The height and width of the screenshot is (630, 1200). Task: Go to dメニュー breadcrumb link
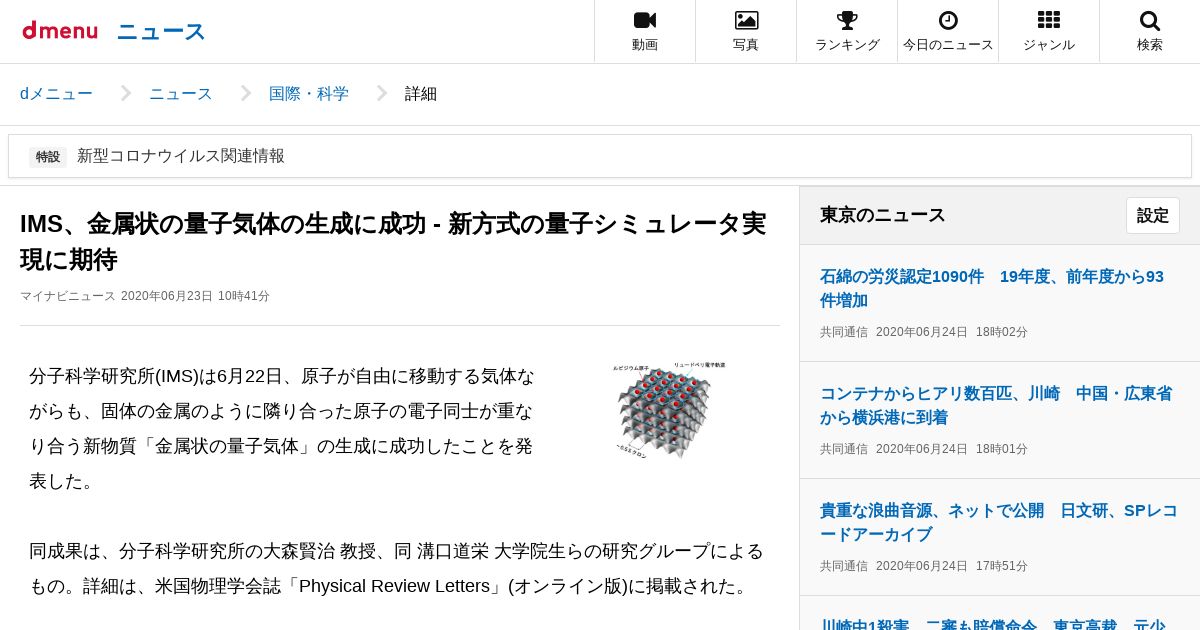click(x=56, y=94)
